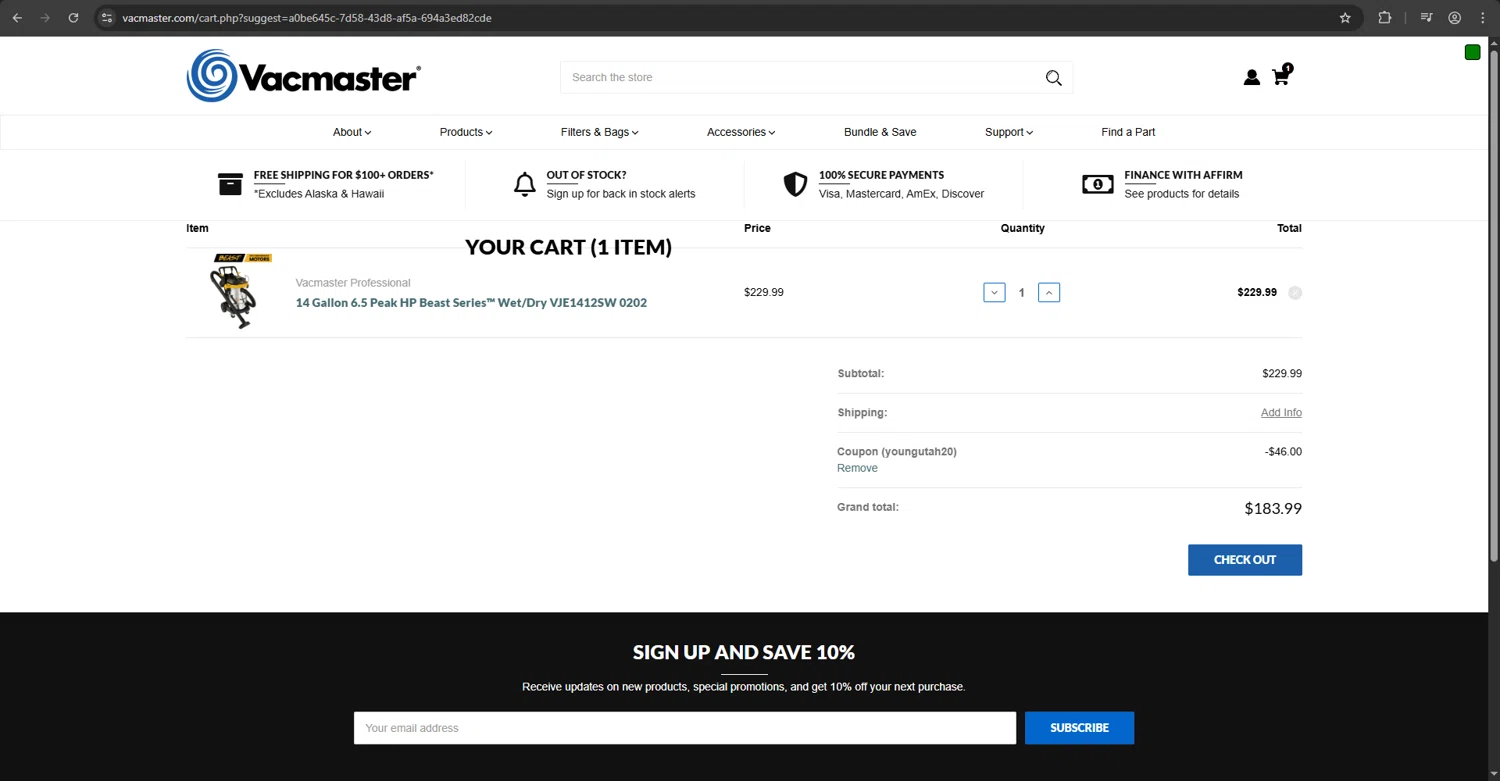Image resolution: width=1500 pixels, height=781 pixels.
Task: Expand the Support menu
Action: (1009, 132)
